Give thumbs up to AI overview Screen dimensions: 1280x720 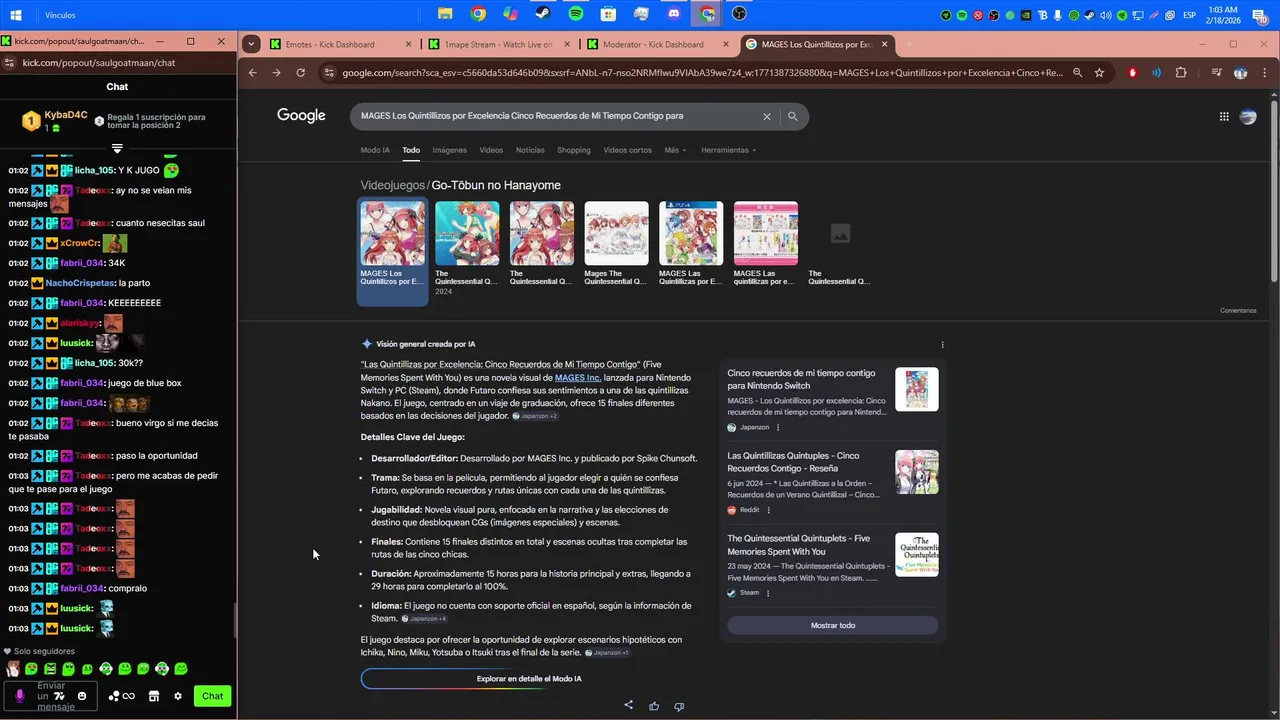coord(654,706)
